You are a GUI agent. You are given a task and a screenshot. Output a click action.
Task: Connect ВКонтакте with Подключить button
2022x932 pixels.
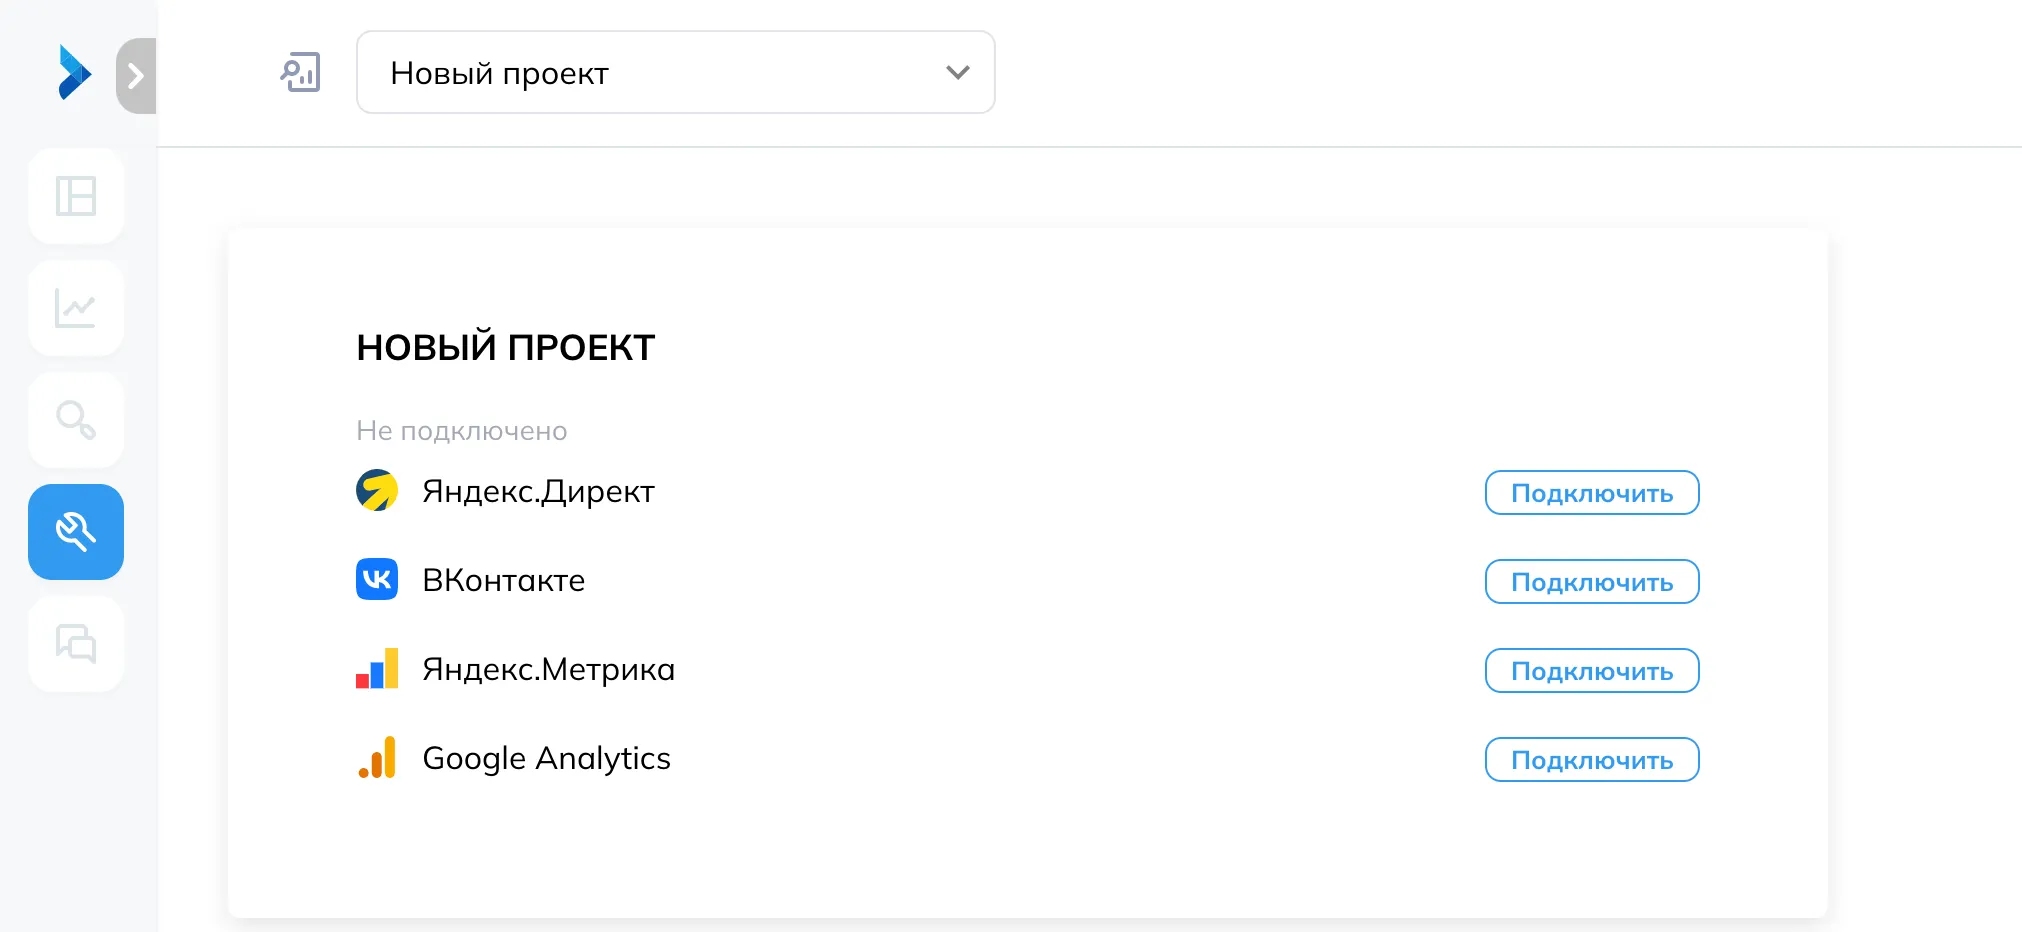tap(1592, 582)
